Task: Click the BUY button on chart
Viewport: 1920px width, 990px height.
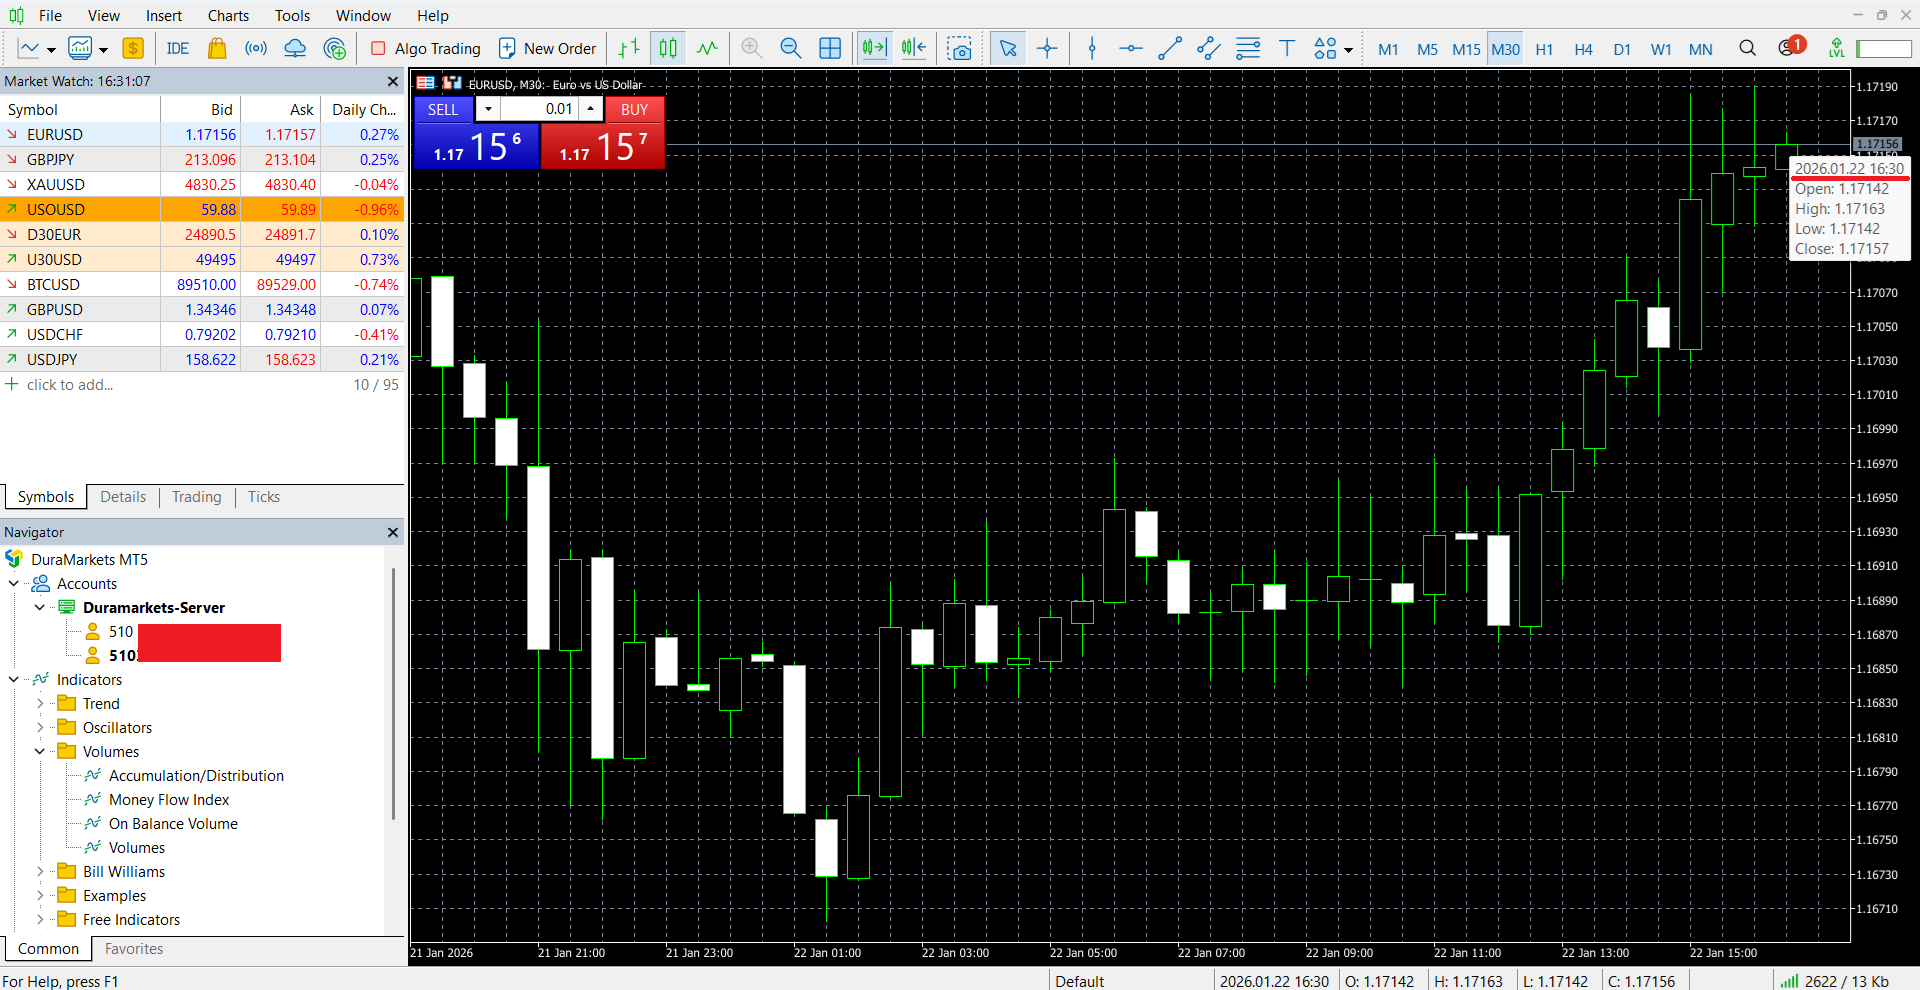Action: 634,109
